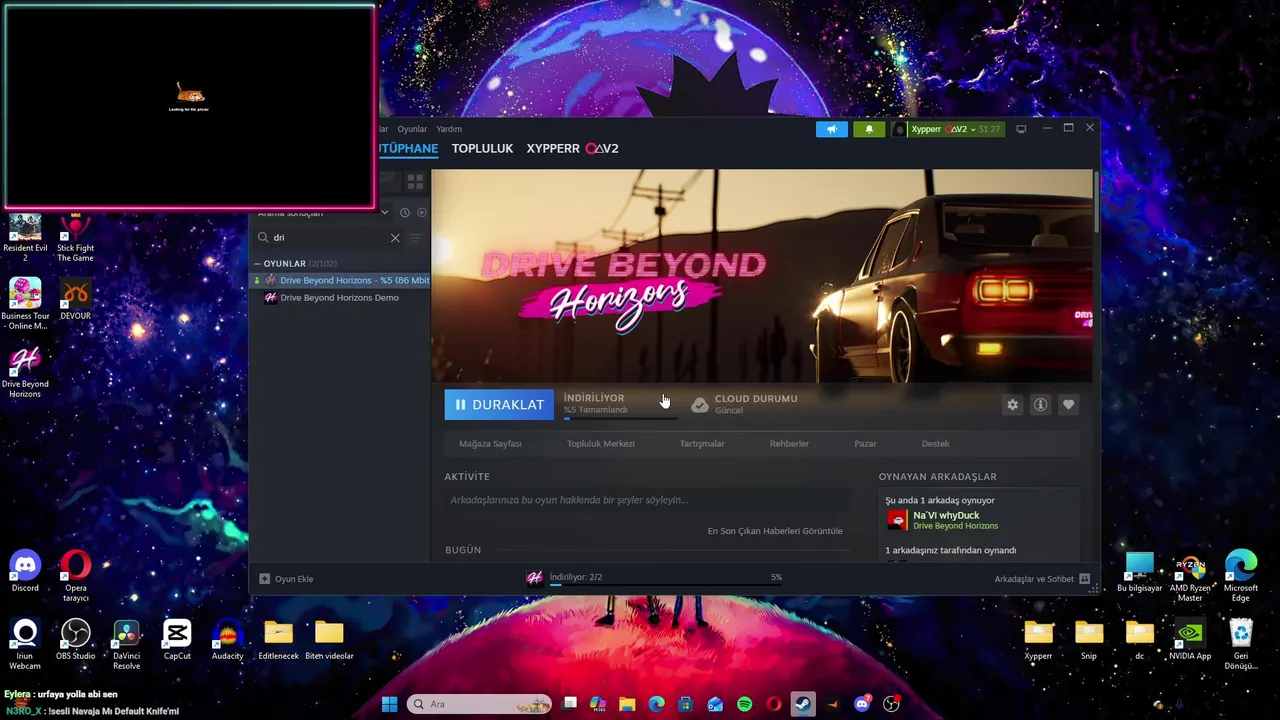Click İNDİRİLİYOR download progress indicator
Viewport: 1280px width, 720px height.
(x=618, y=404)
